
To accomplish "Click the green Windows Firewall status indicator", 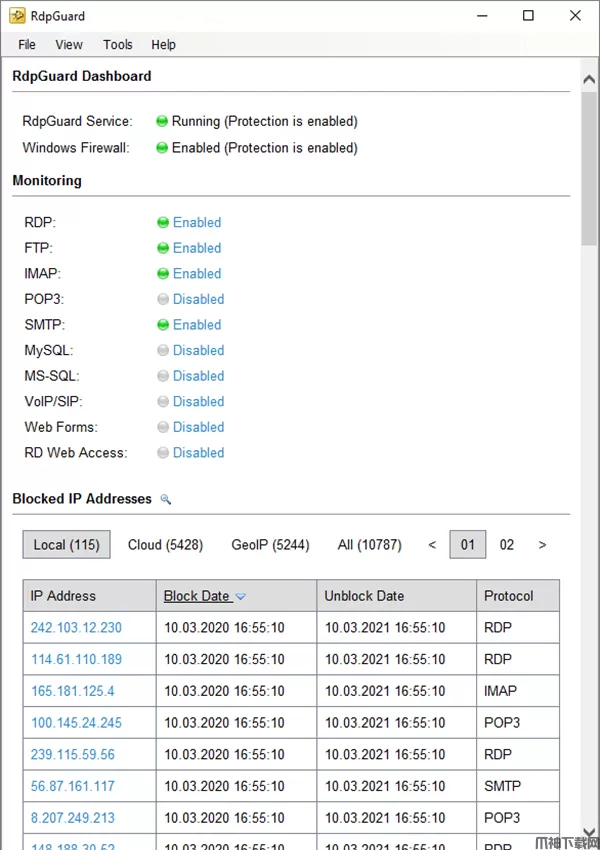I will pyautogui.click(x=162, y=148).
